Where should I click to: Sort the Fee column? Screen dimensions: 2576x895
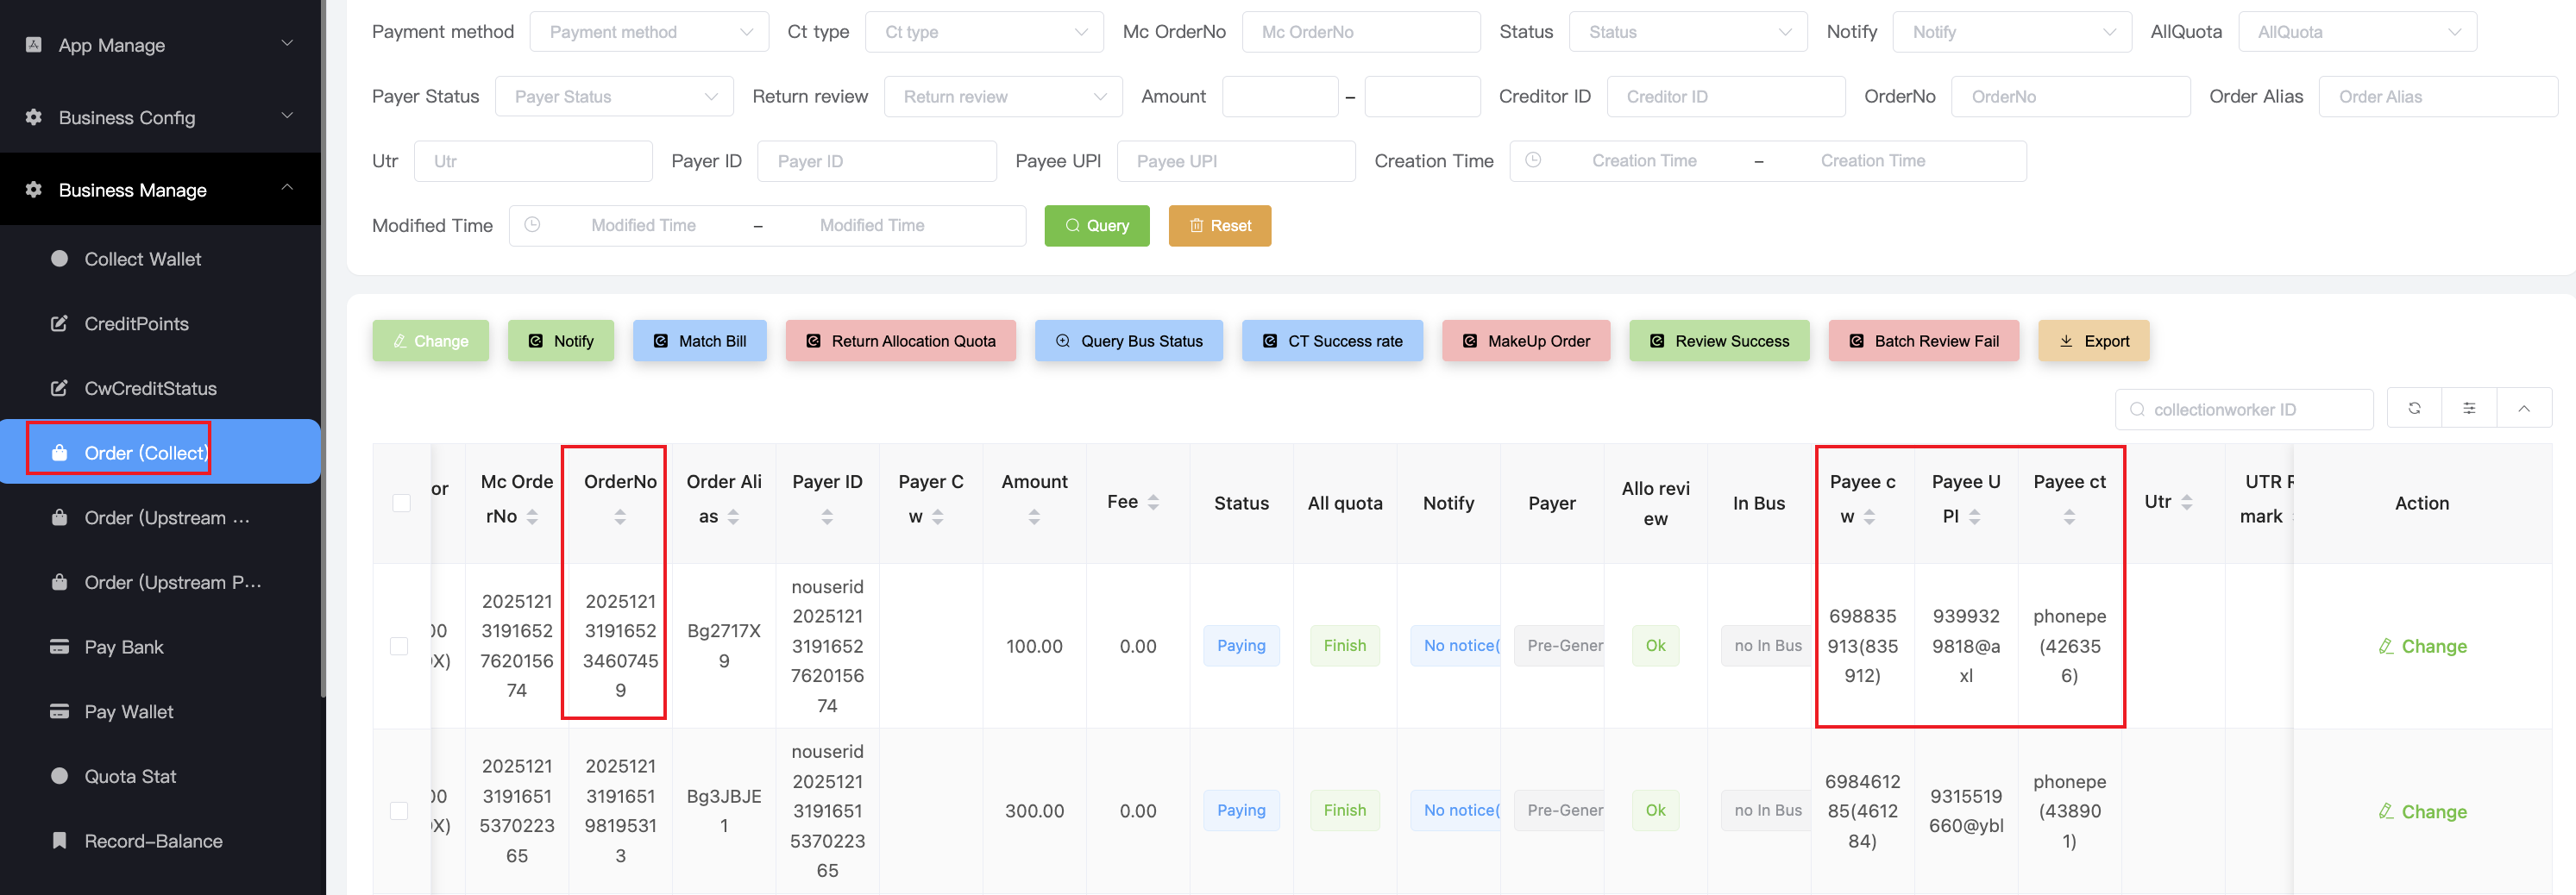click(1153, 503)
